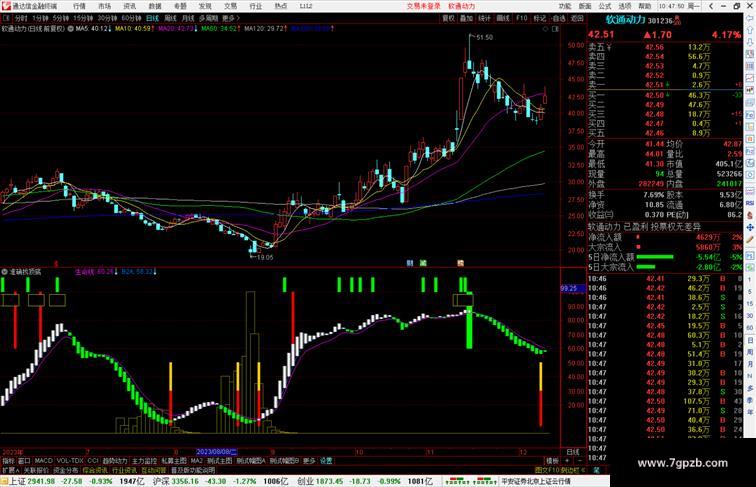Click the left arrow icon in right sidebar

pyautogui.click(x=750, y=18)
